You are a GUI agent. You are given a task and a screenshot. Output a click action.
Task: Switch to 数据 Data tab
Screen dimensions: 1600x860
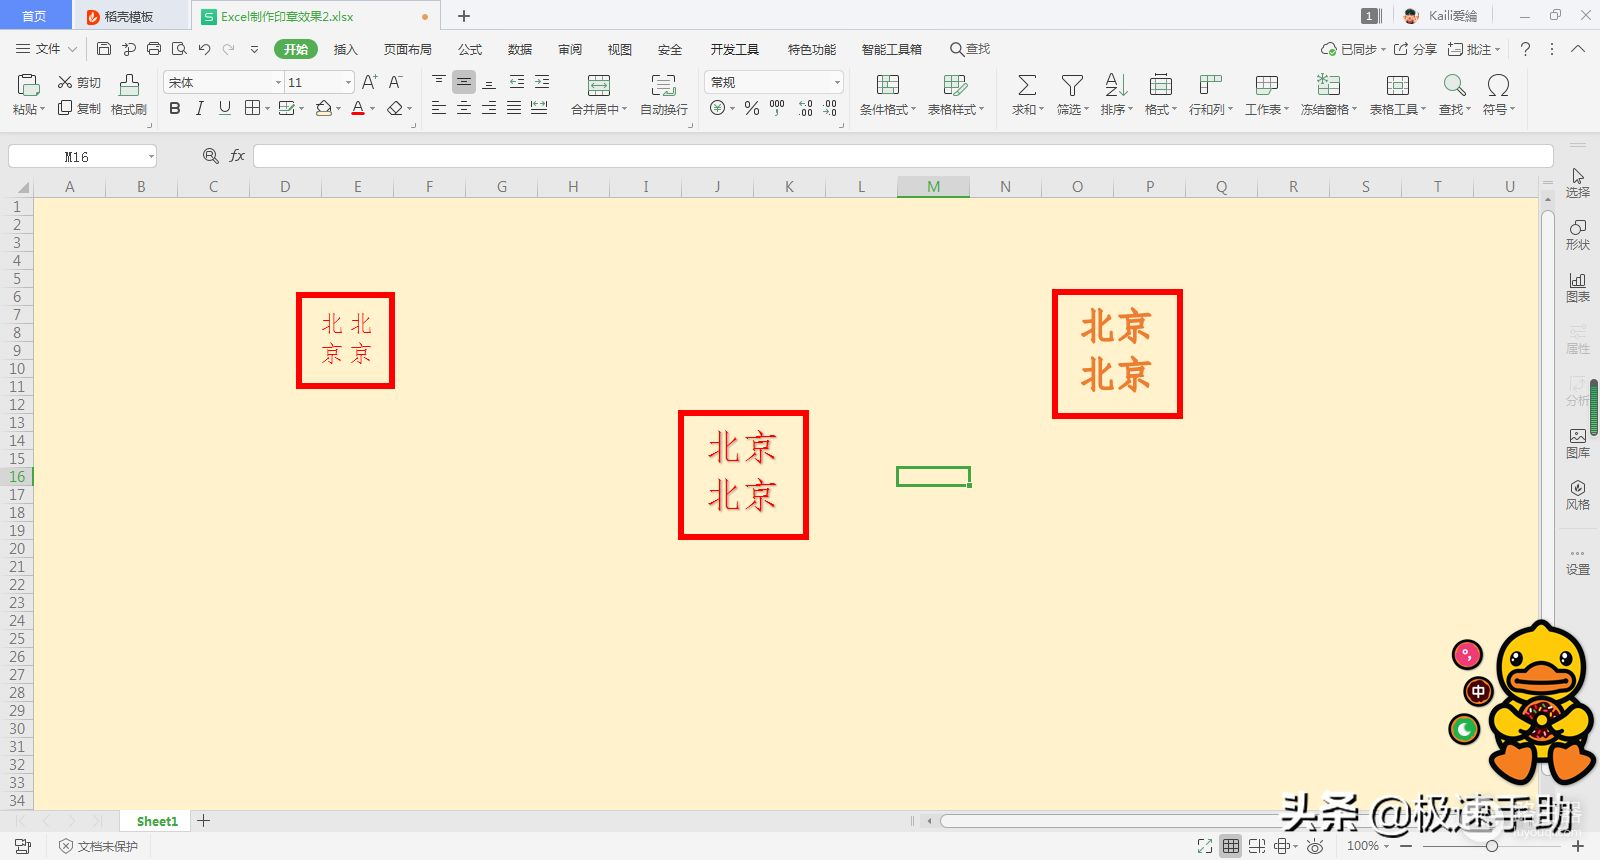click(520, 49)
